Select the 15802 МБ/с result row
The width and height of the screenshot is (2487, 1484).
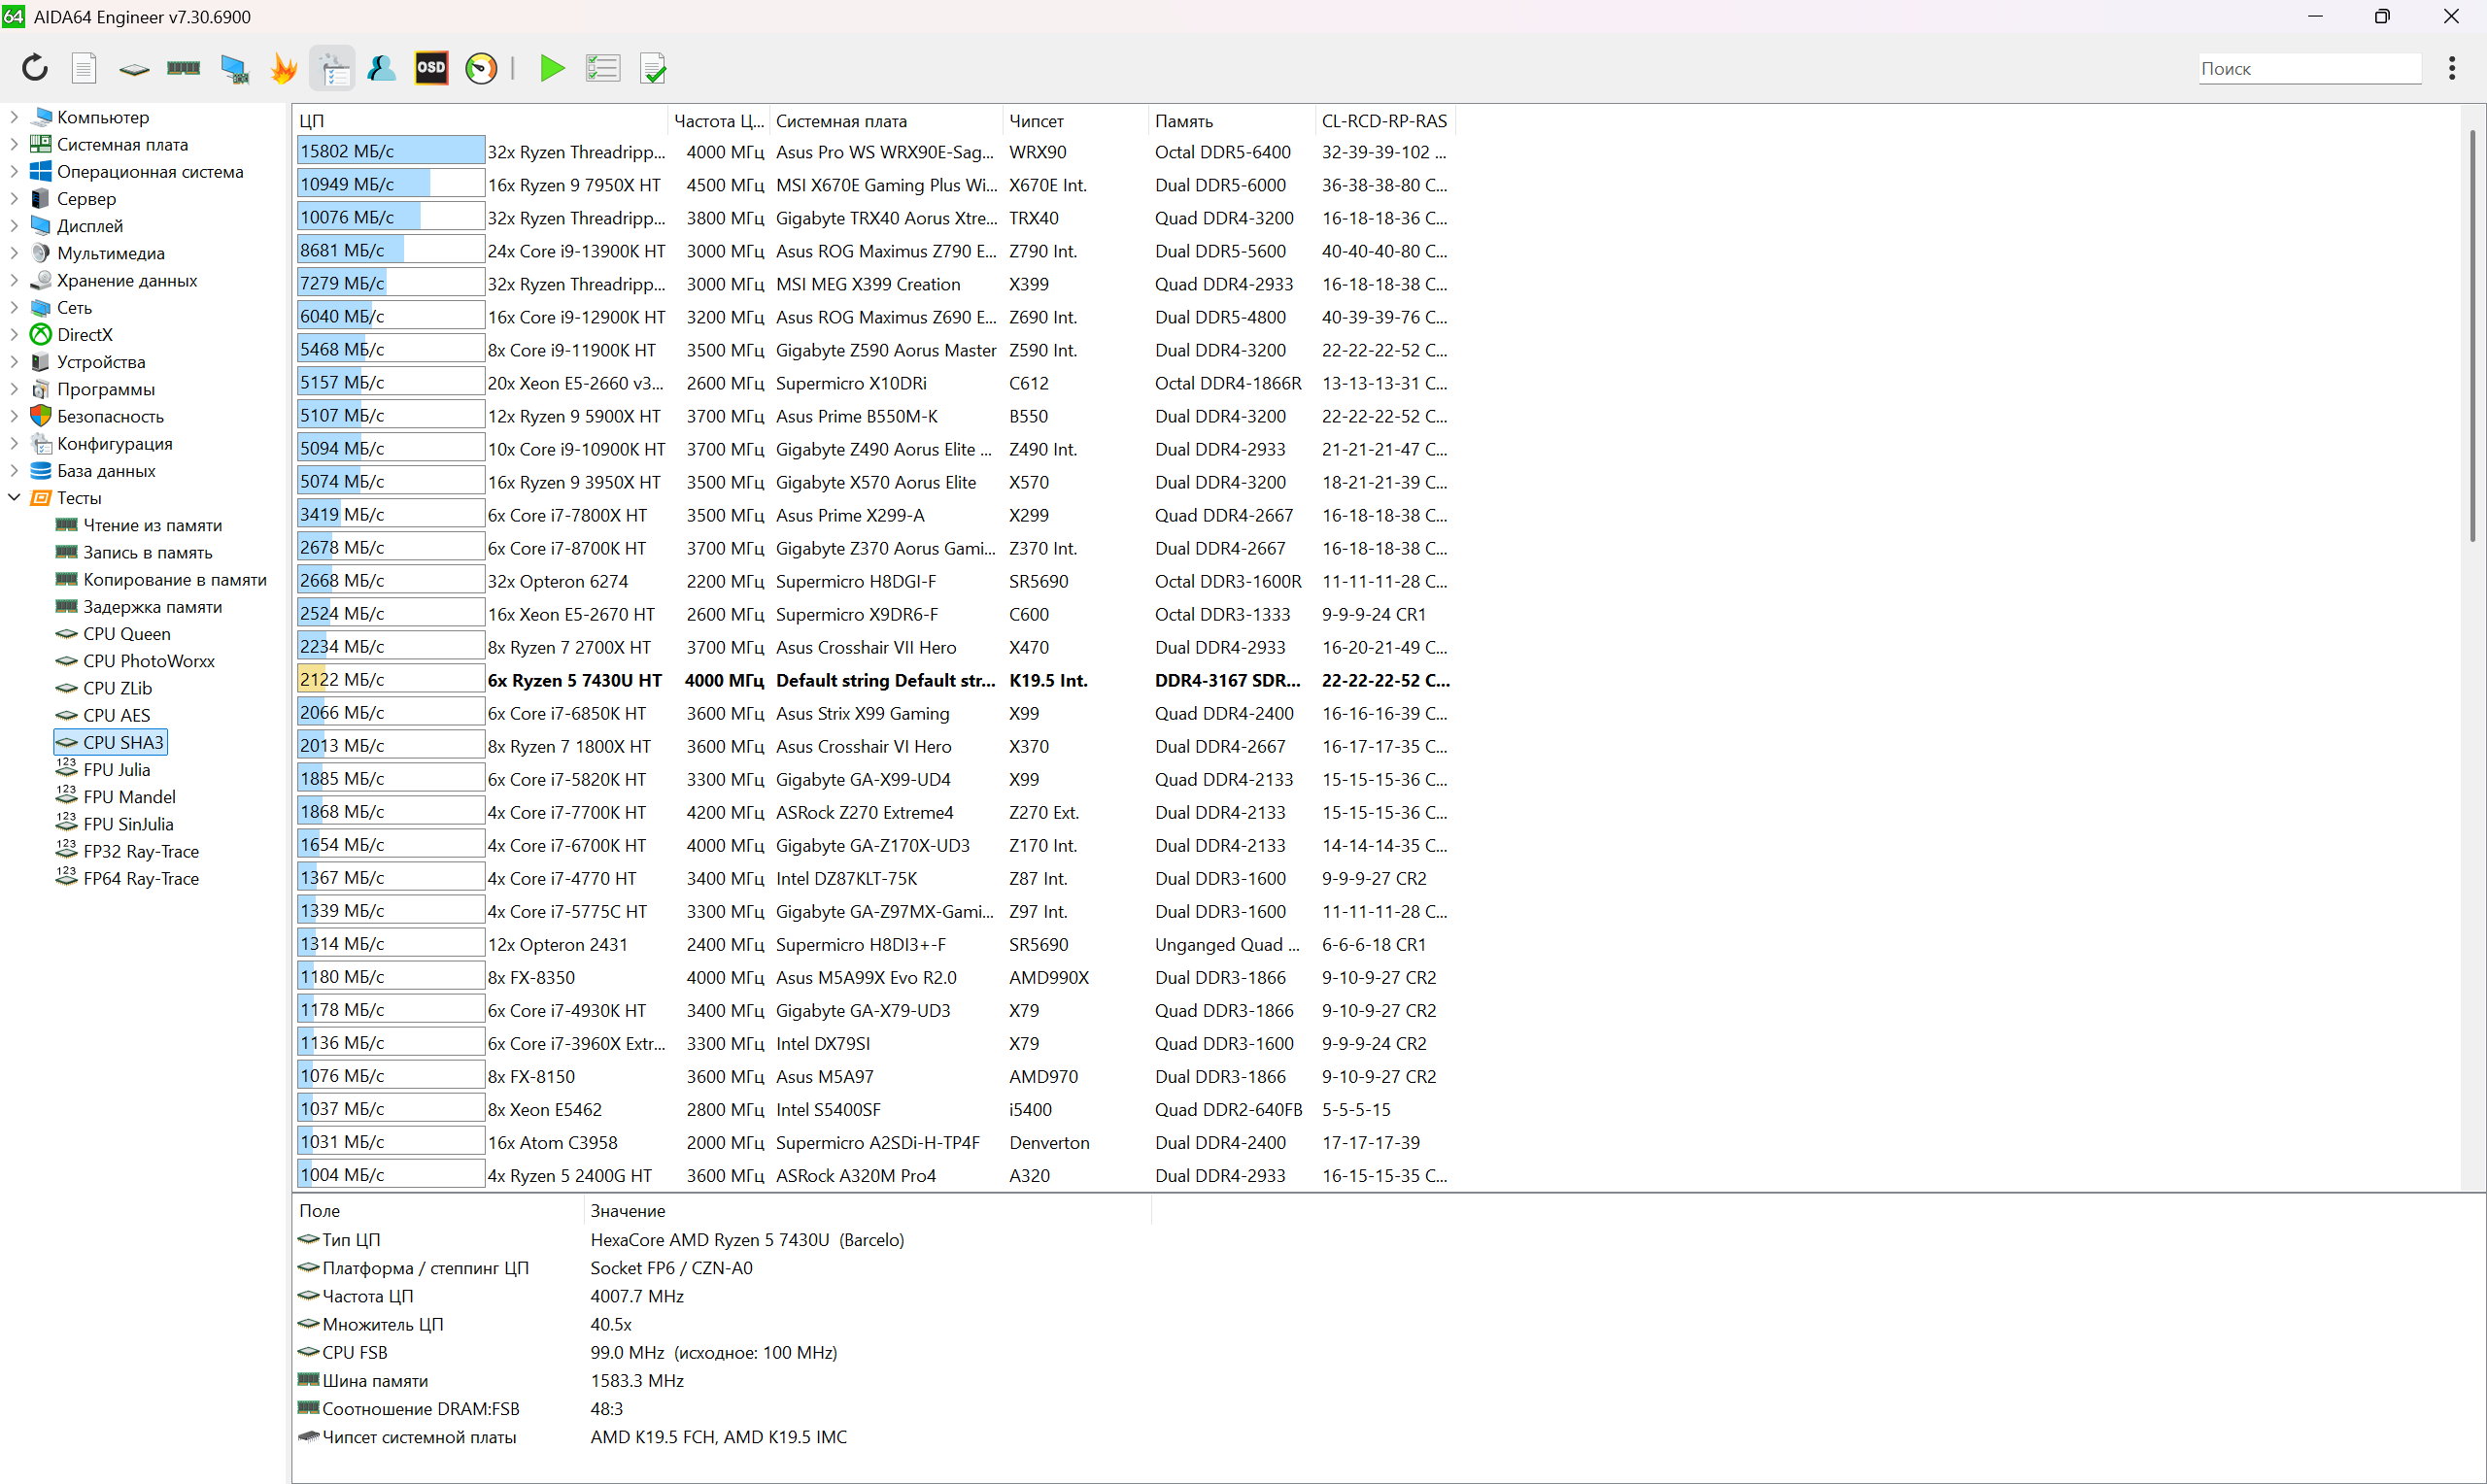[875, 151]
